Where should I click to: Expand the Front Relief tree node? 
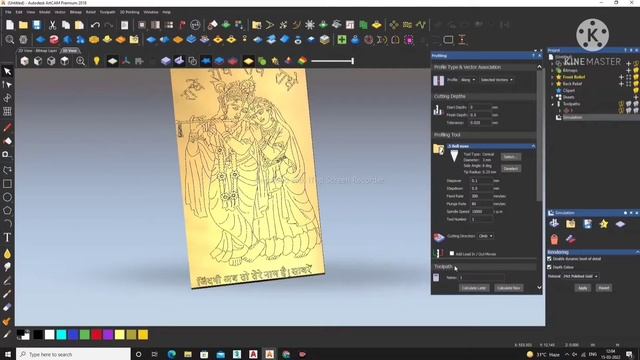click(x=553, y=77)
